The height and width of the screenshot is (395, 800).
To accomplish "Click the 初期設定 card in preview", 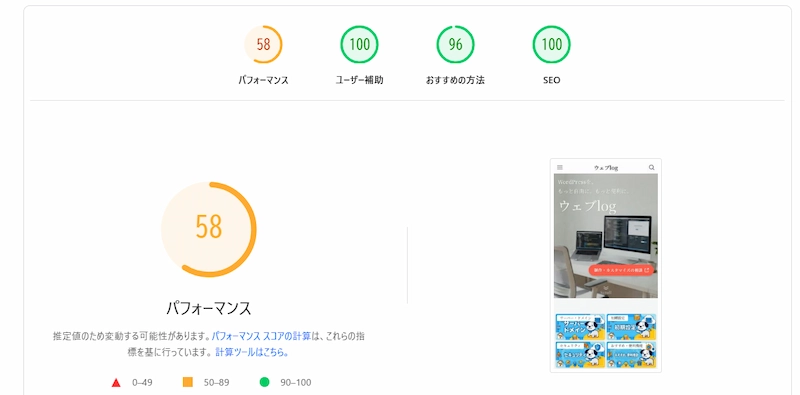I will [632, 327].
